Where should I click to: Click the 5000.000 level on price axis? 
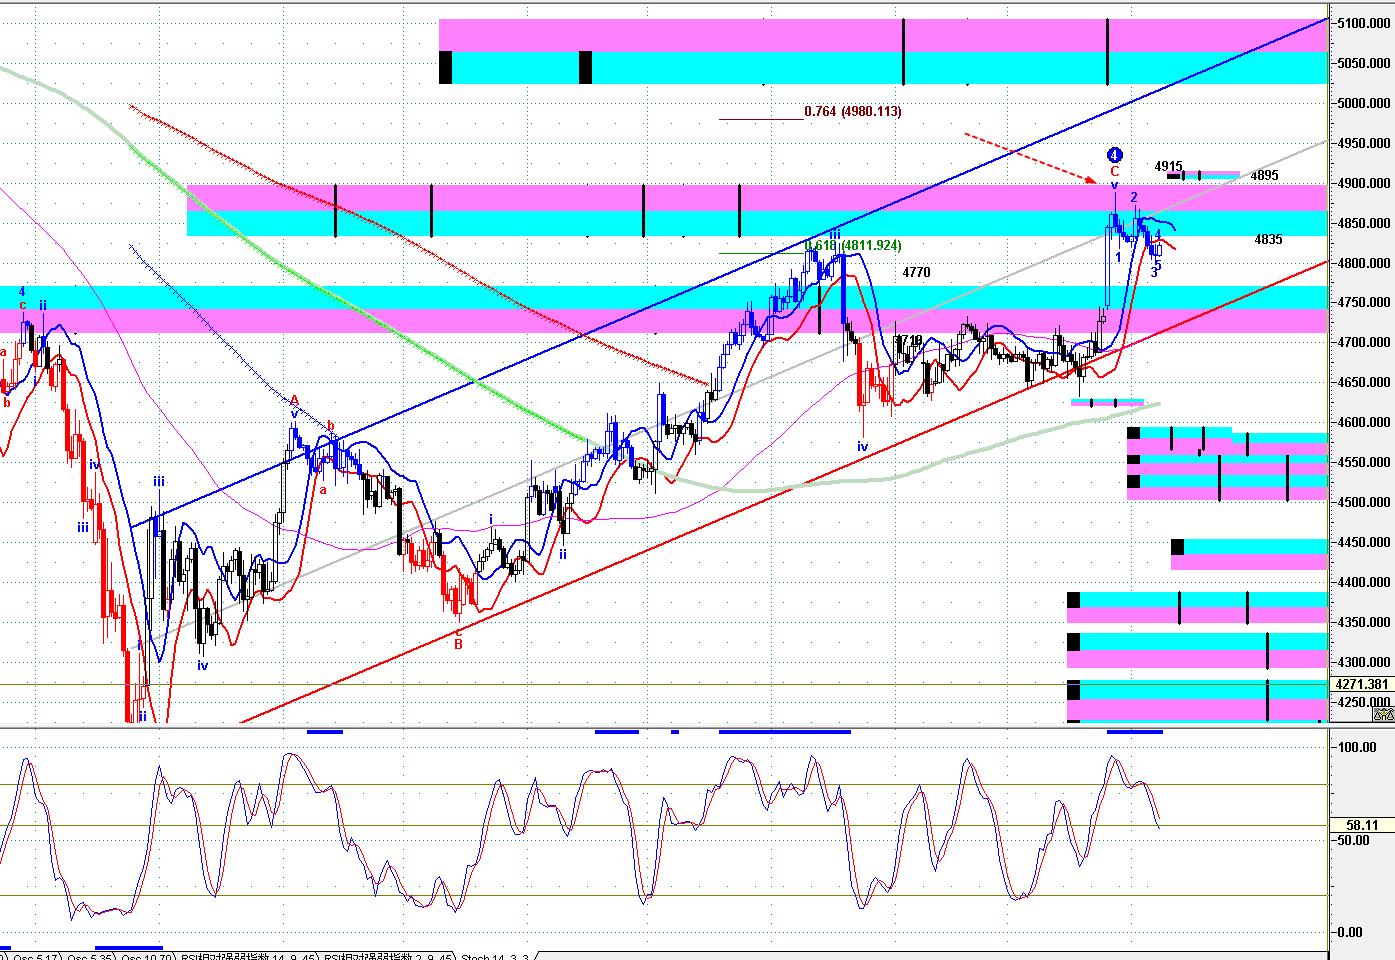[x=1364, y=103]
